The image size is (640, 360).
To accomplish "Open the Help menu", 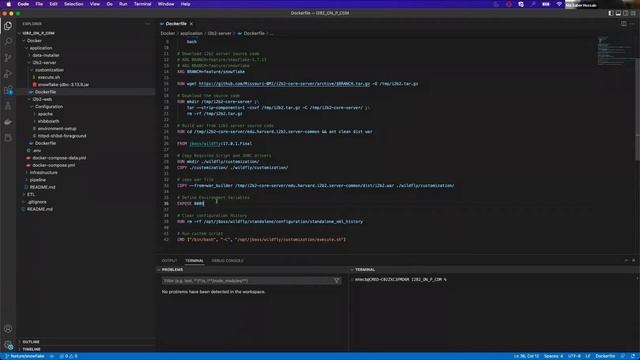I will click(185, 4).
